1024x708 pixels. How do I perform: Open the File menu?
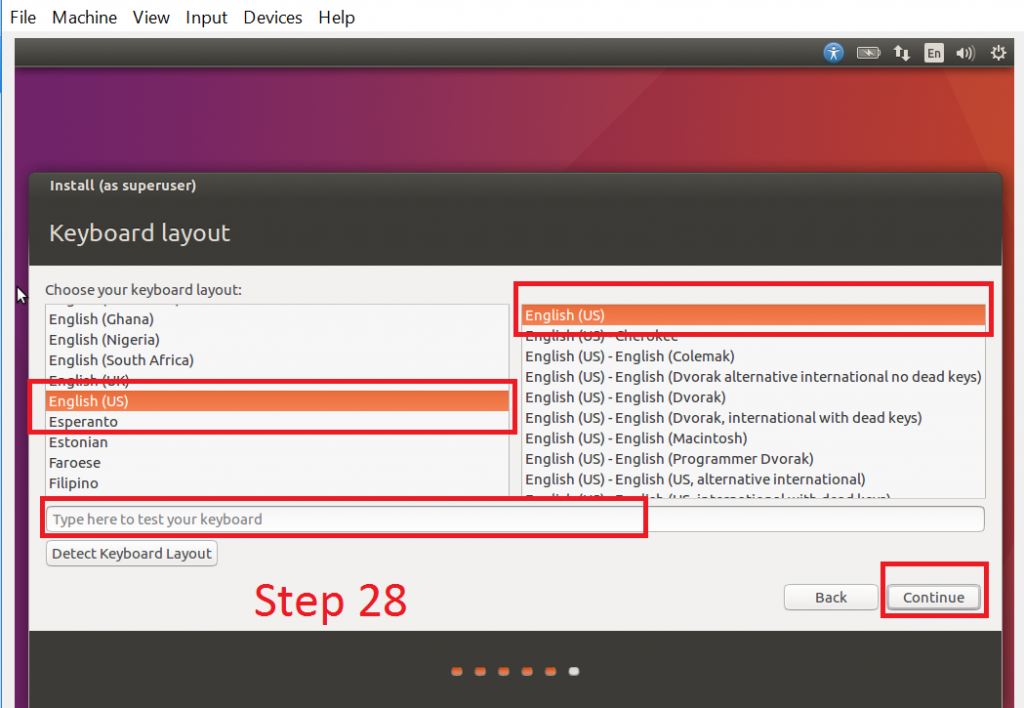(x=23, y=17)
